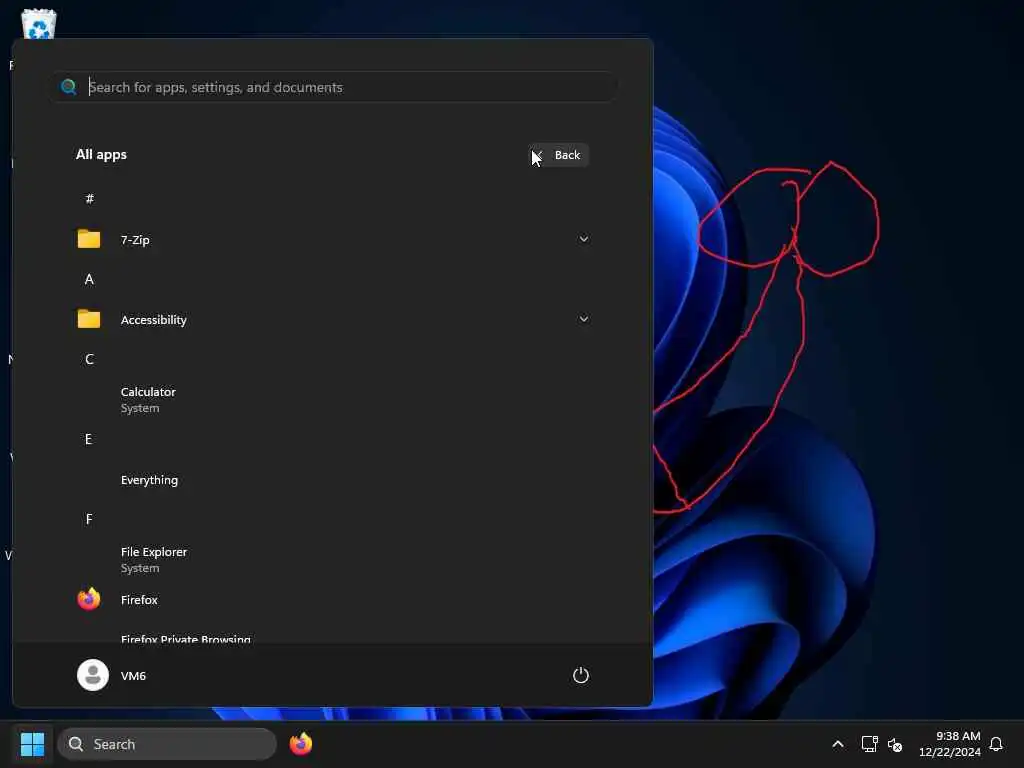Click the 7-Zip folder name
Viewport: 1024px width, 768px height.
pos(135,240)
